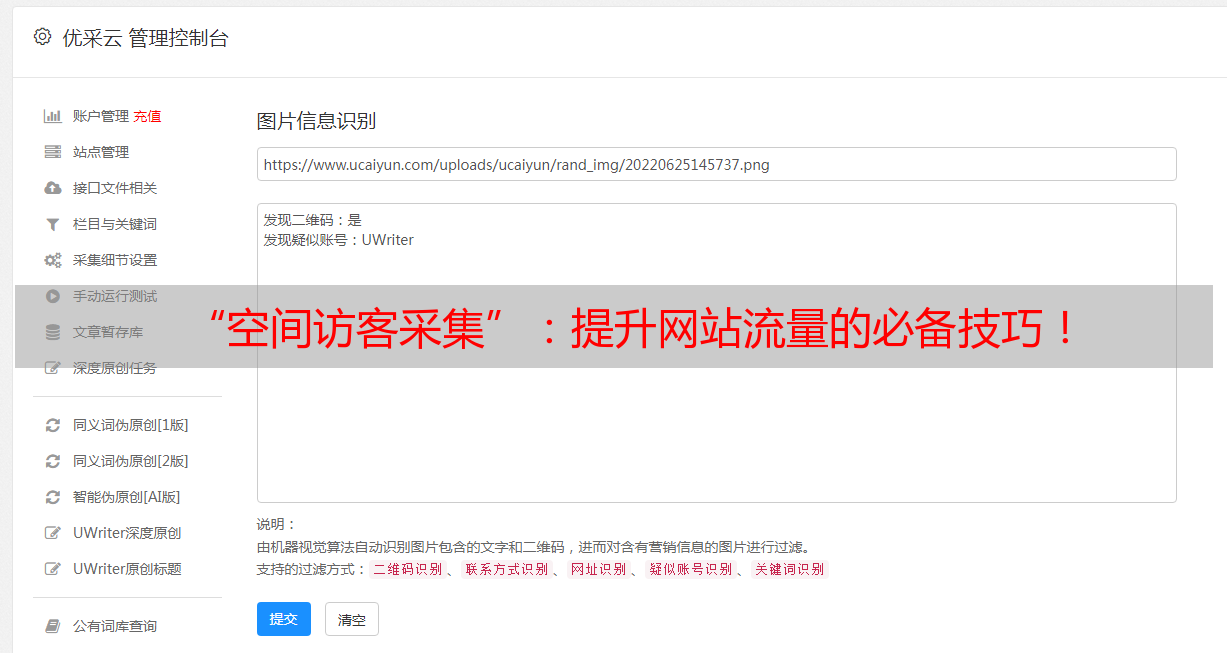Screen dimensions: 1227x653
Task: Click the edit icon next to UWriter深度原创
Action: click(x=53, y=533)
